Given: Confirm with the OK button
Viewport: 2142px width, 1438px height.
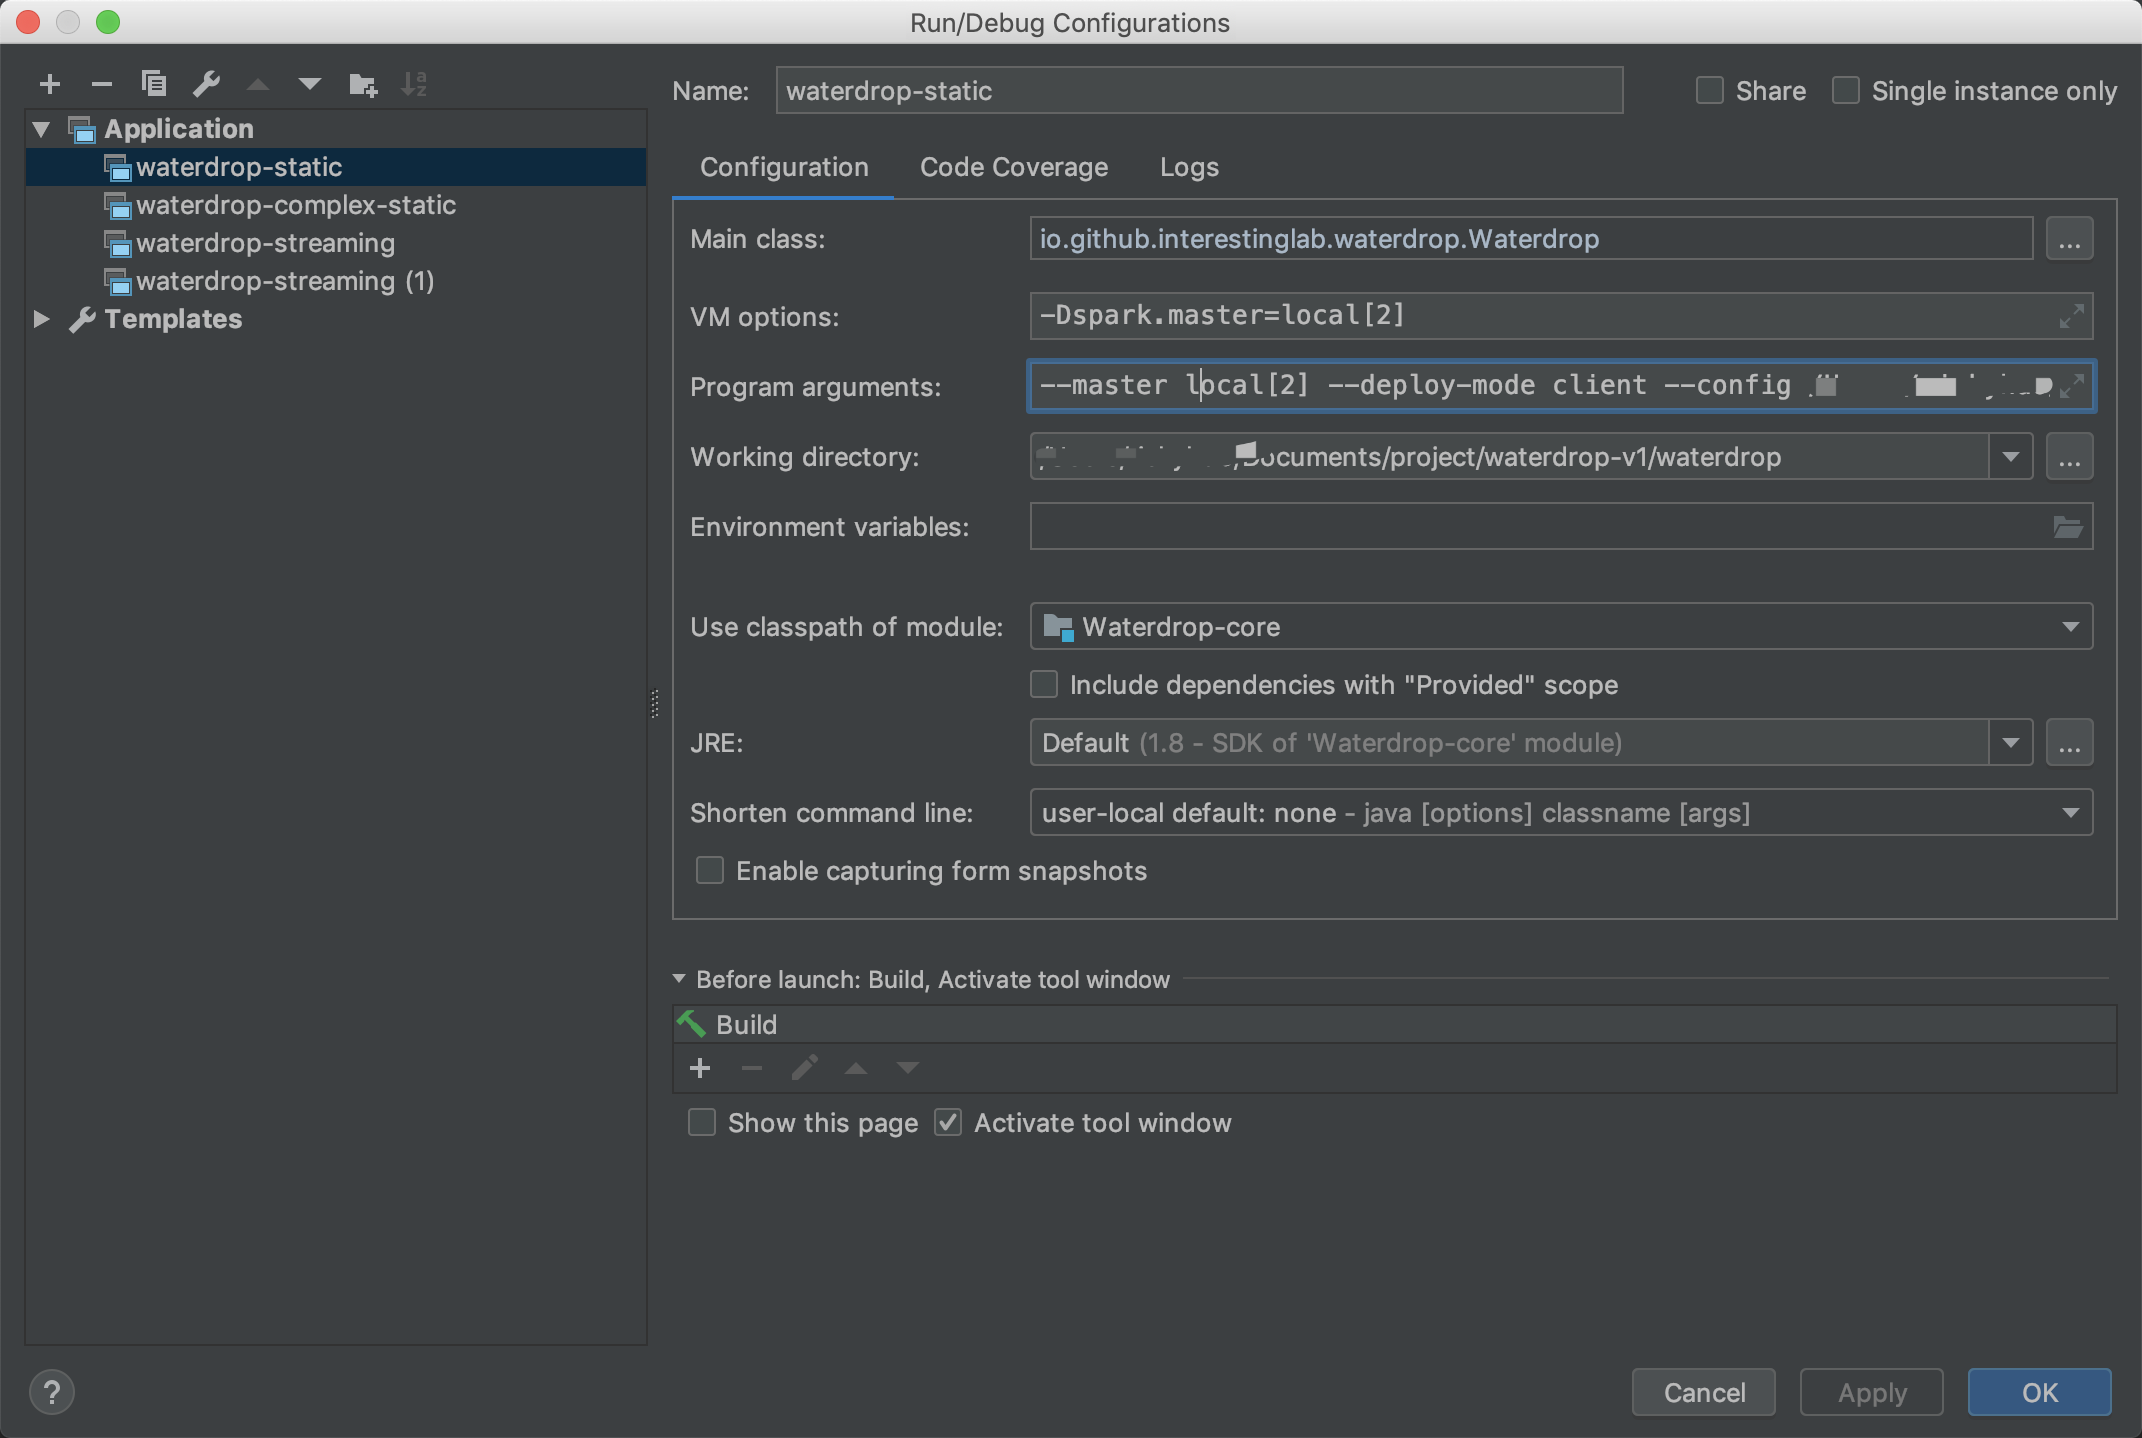Looking at the screenshot, I should point(2040,1392).
